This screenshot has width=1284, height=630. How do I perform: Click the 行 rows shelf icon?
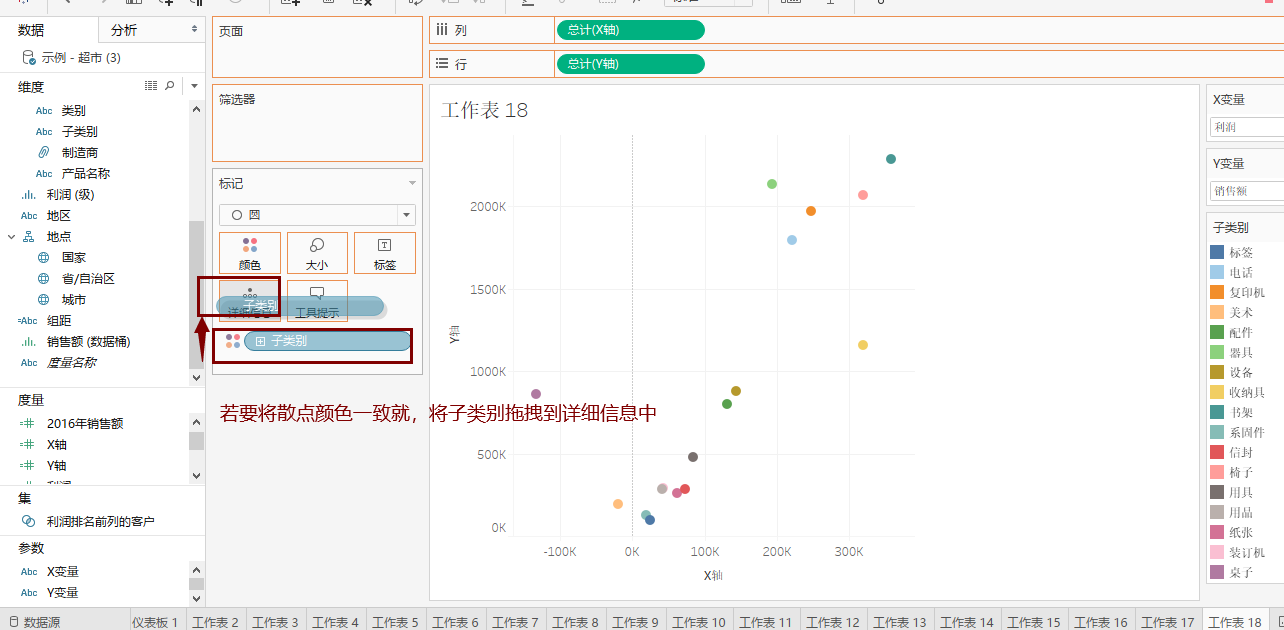point(441,64)
